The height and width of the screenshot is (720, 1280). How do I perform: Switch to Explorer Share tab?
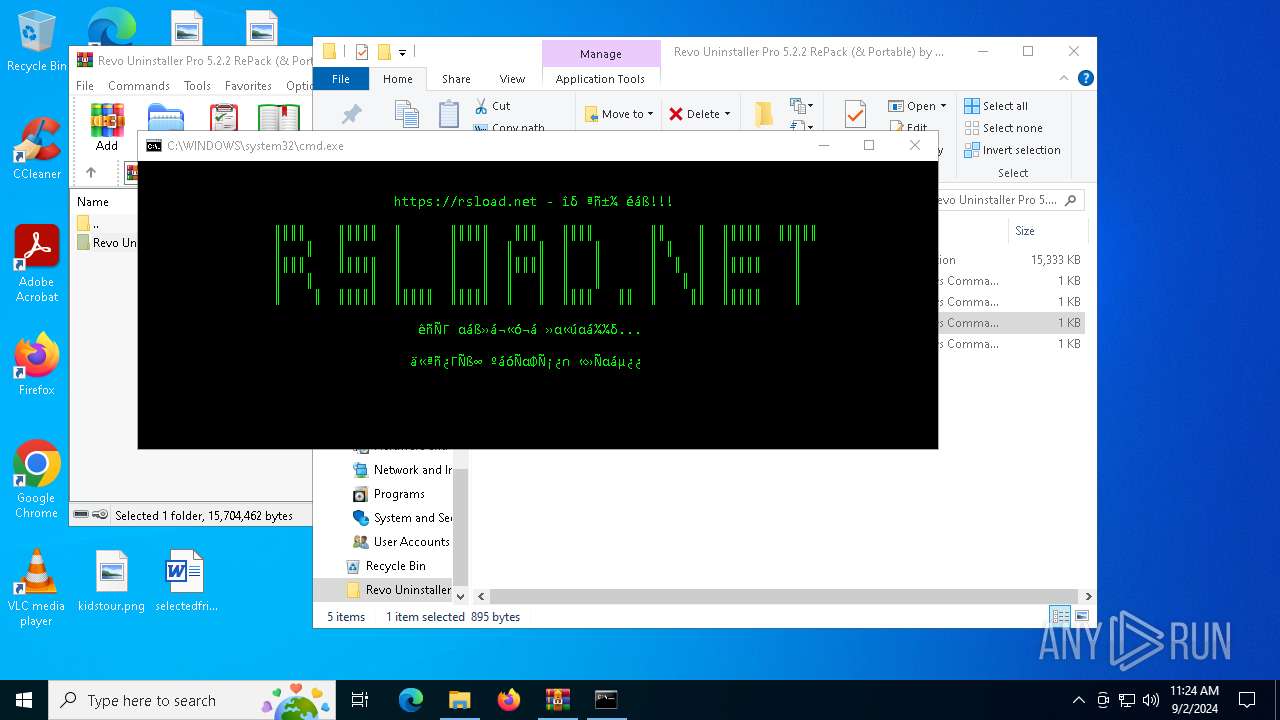(x=456, y=79)
